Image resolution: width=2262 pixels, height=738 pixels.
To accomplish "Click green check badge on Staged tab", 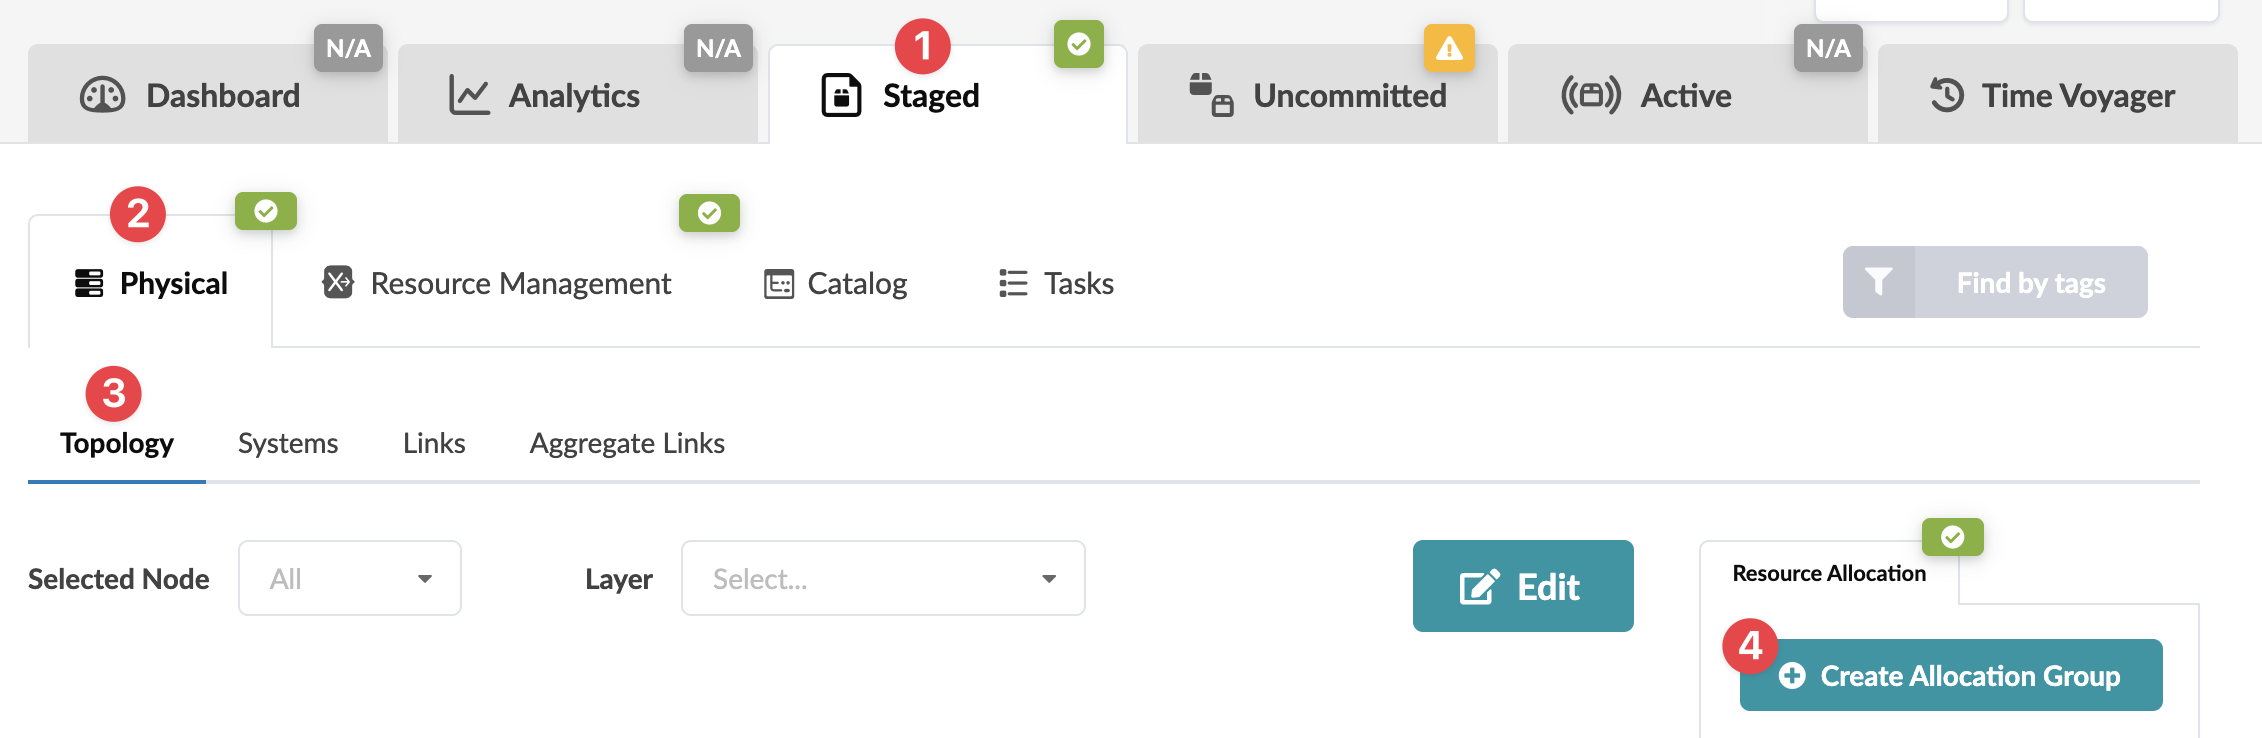I will point(1078,45).
